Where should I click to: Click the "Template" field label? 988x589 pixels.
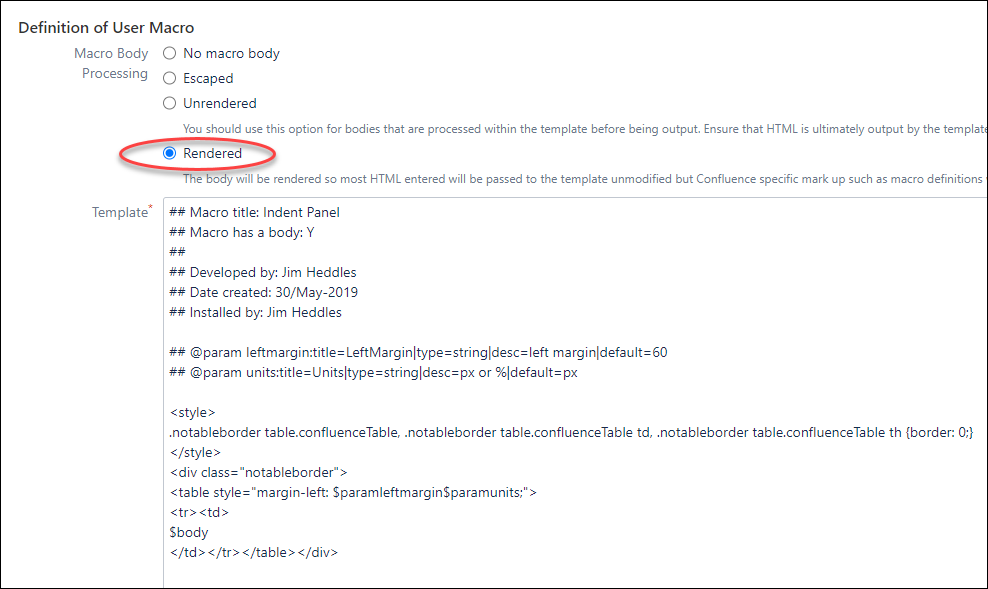click(120, 212)
